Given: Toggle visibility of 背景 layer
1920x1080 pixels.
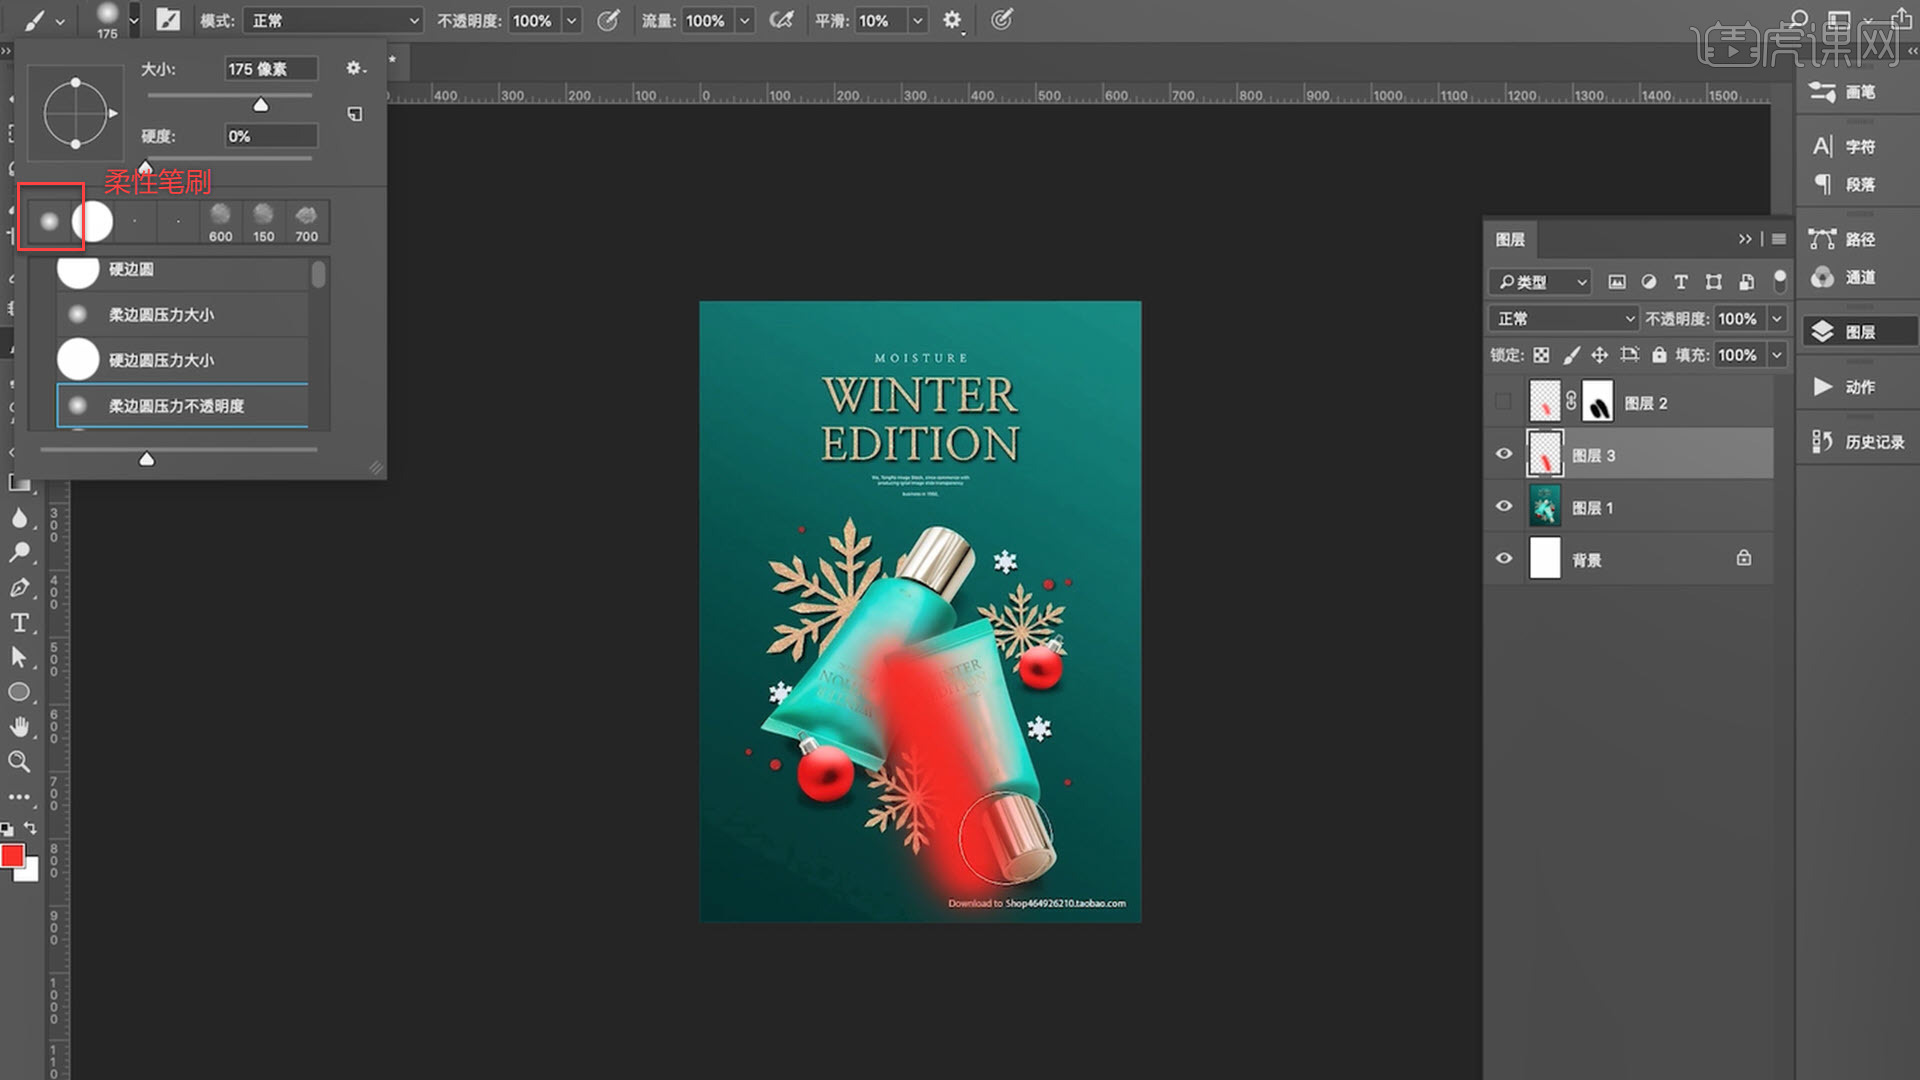Looking at the screenshot, I should coord(1503,559).
